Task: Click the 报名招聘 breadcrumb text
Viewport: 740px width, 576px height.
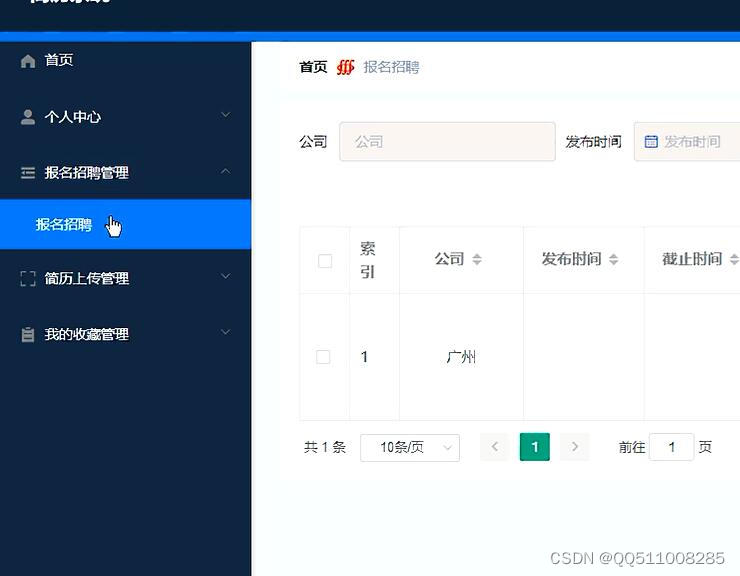Action: [391, 67]
